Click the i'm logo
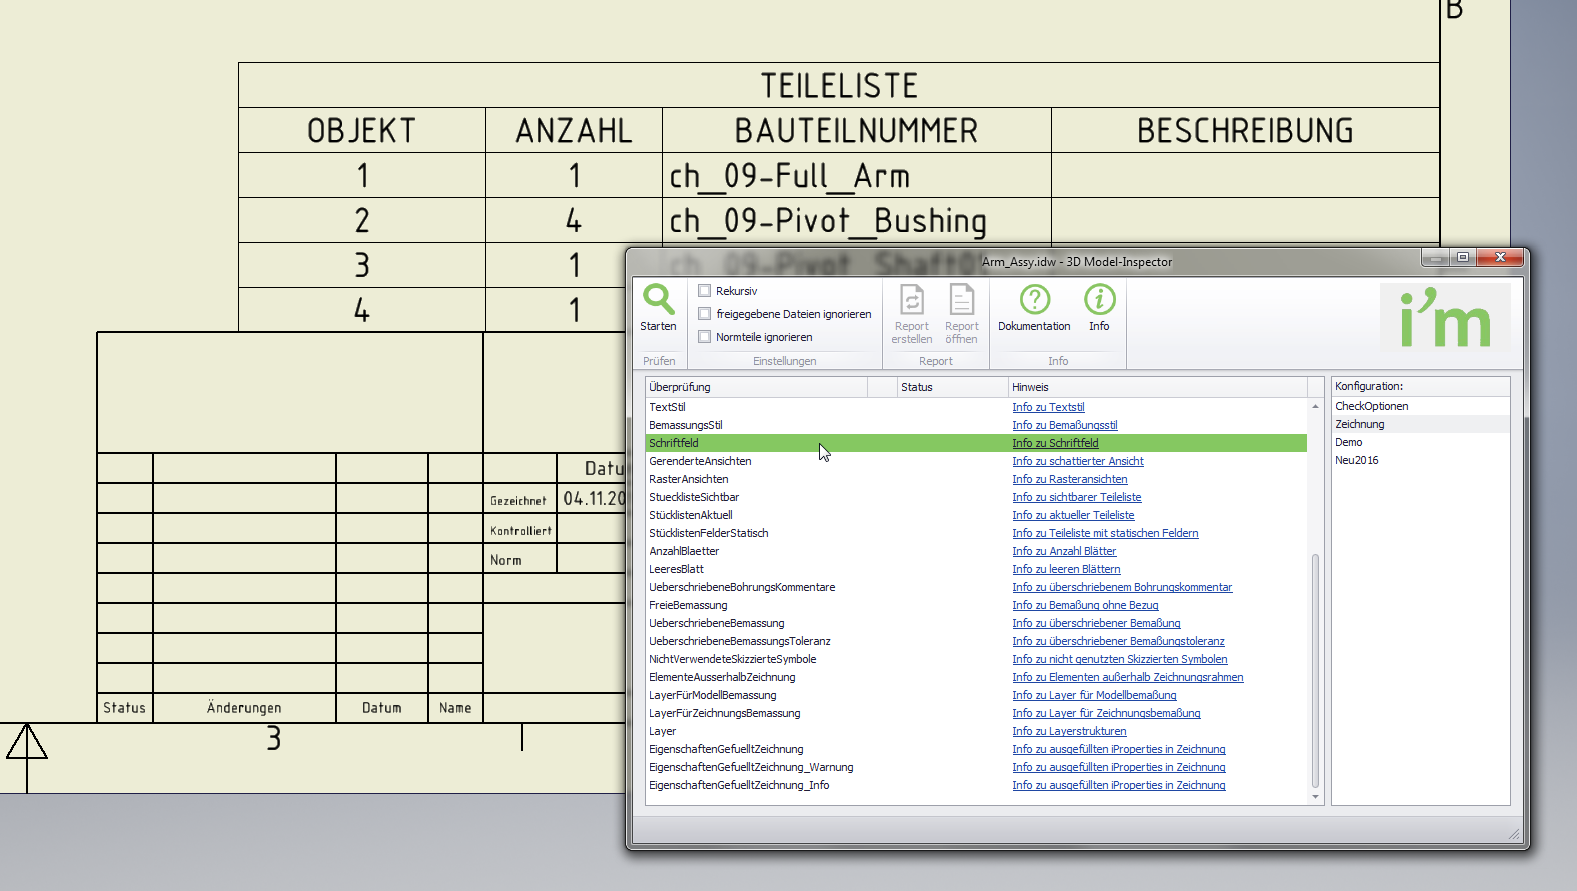Viewport: 1577px width, 891px height. (x=1445, y=317)
